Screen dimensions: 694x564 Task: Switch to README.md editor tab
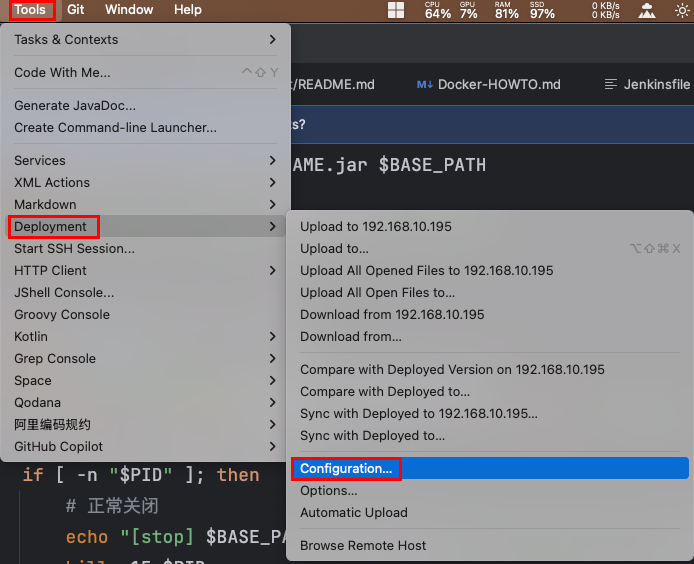click(x=333, y=84)
